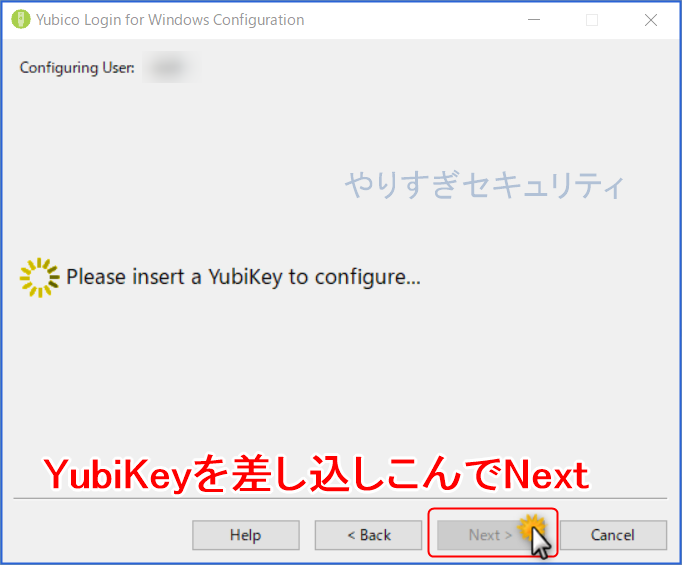Click the orange click-burst marker on Next
The image size is (682, 565).
pos(532,526)
